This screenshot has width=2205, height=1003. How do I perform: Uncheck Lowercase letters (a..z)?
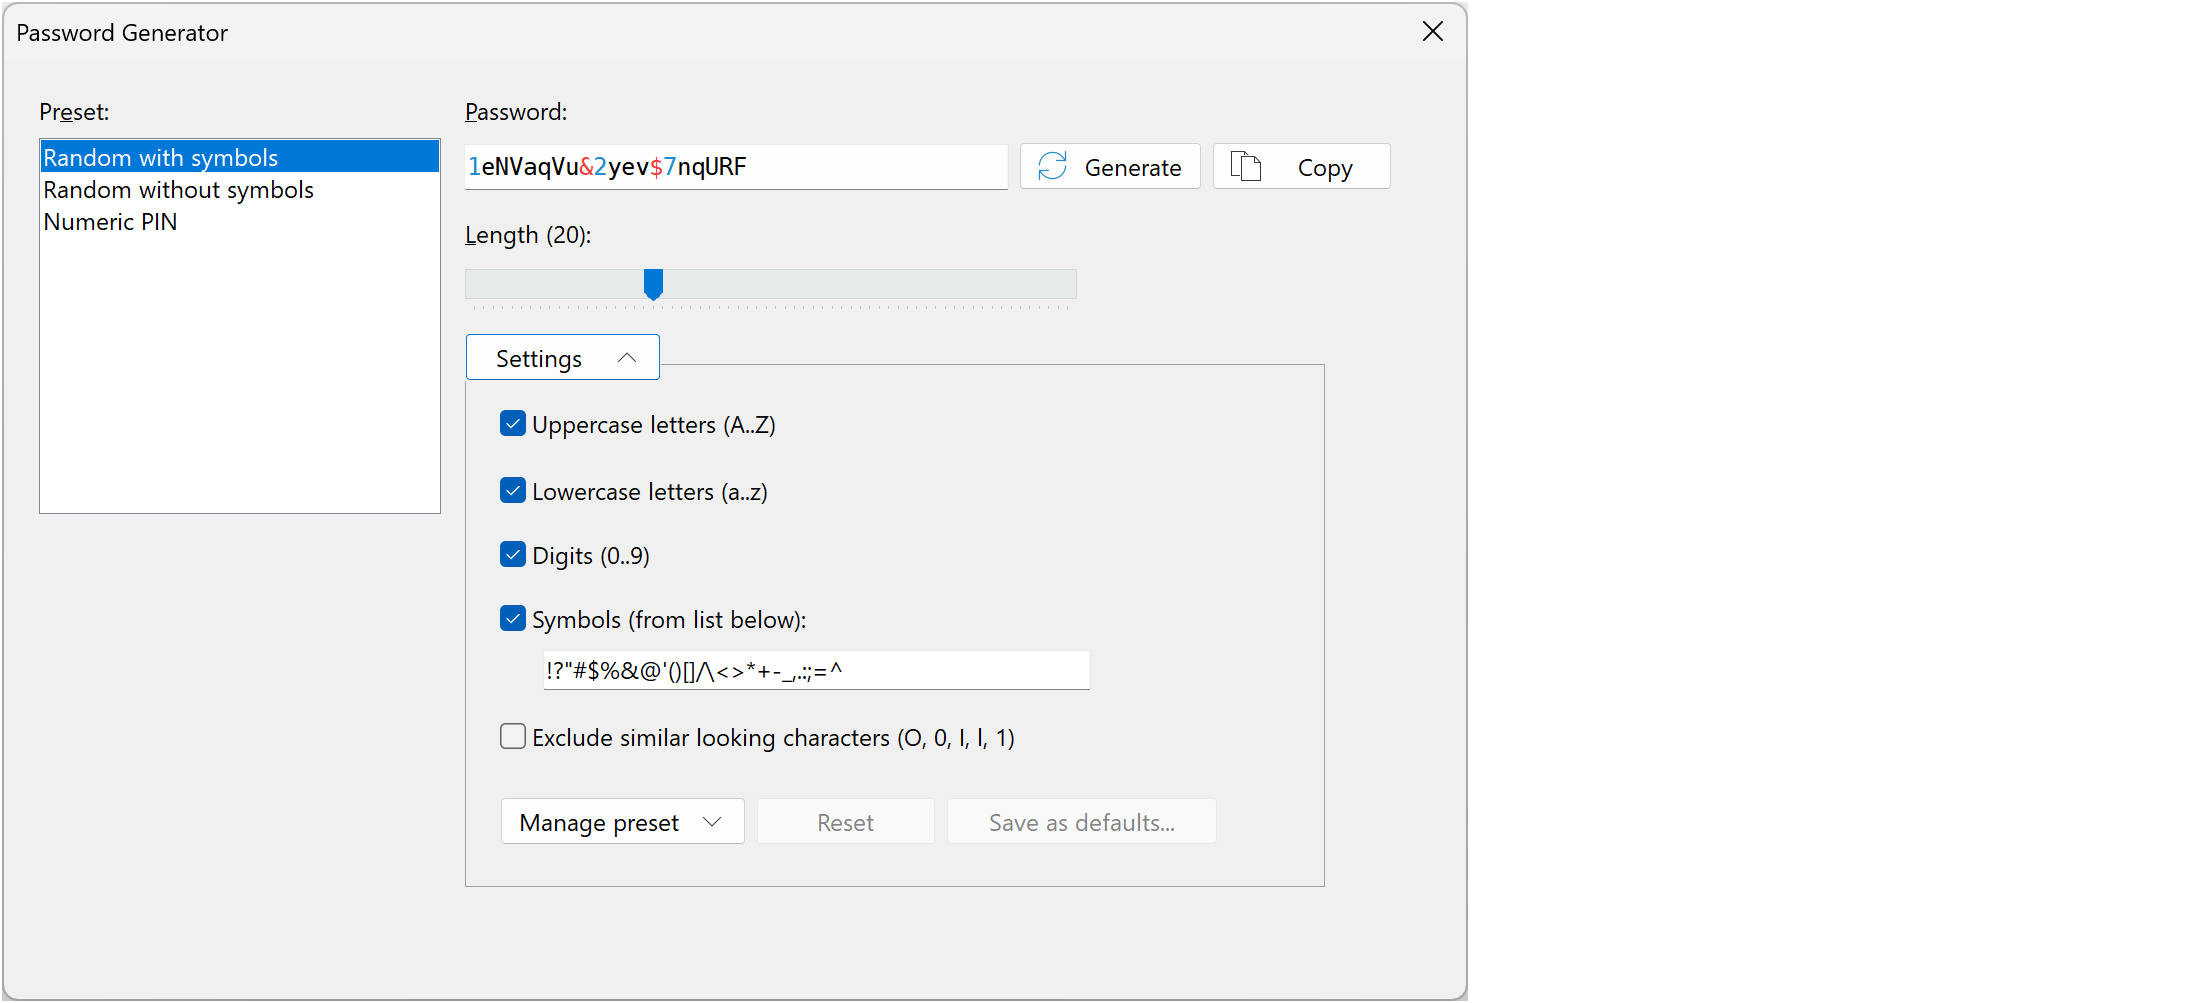(513, 491)
